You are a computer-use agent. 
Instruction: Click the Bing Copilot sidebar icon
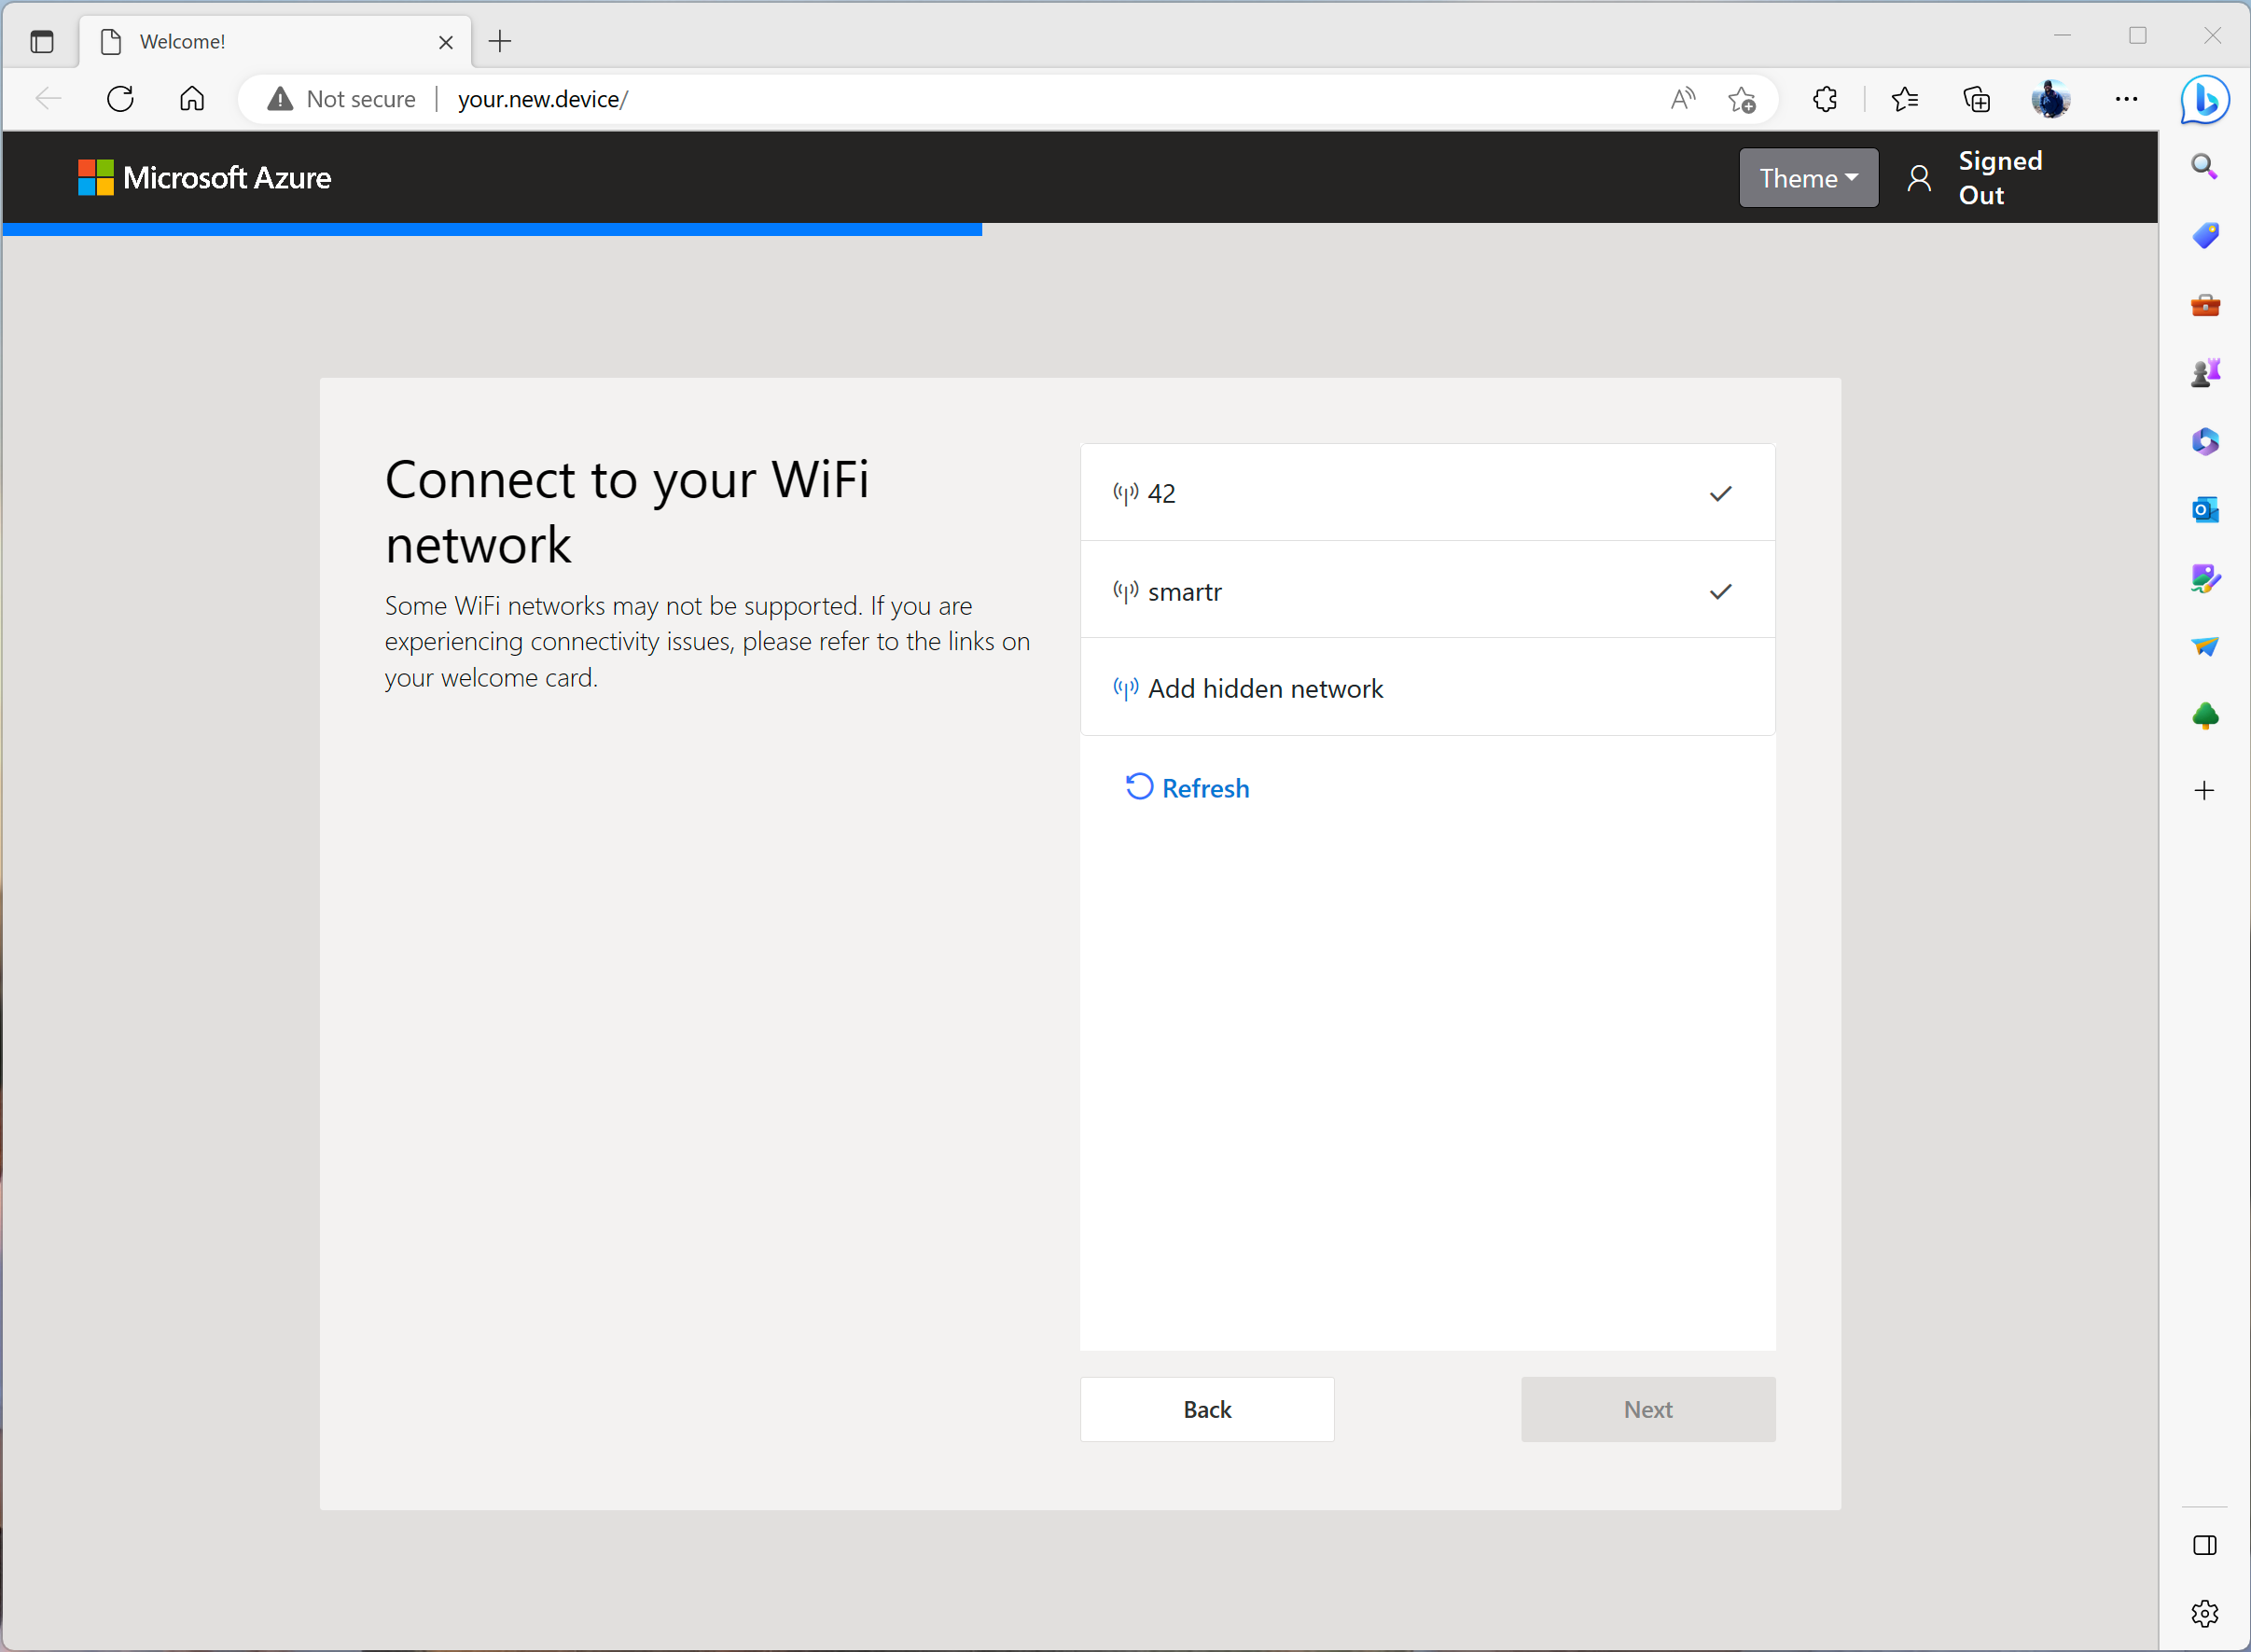[2204, 100]
